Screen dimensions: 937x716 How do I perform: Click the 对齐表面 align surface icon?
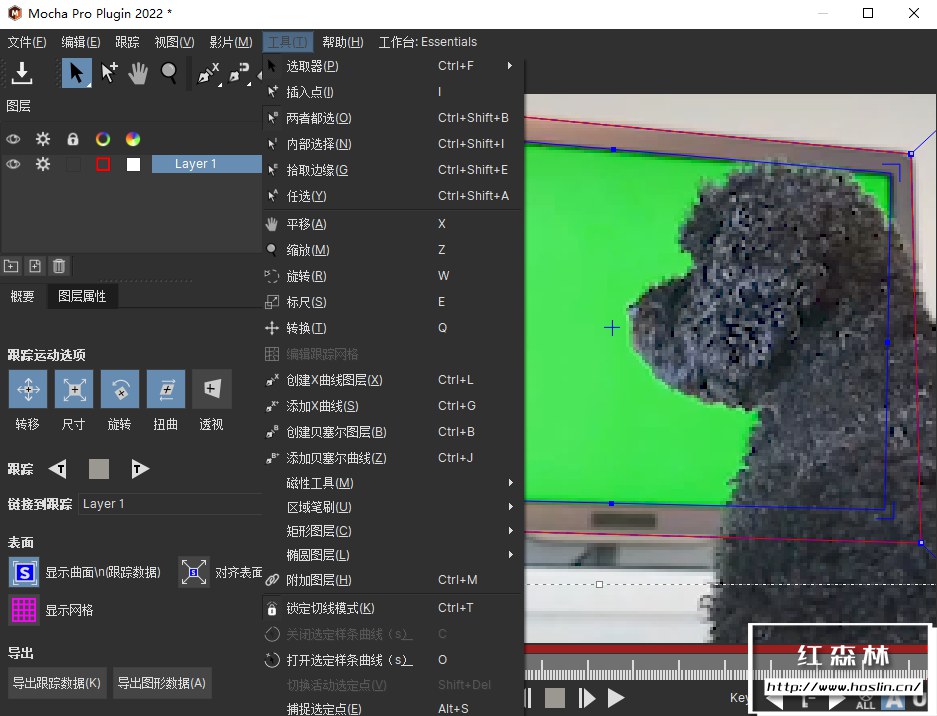tap(194, 572)
